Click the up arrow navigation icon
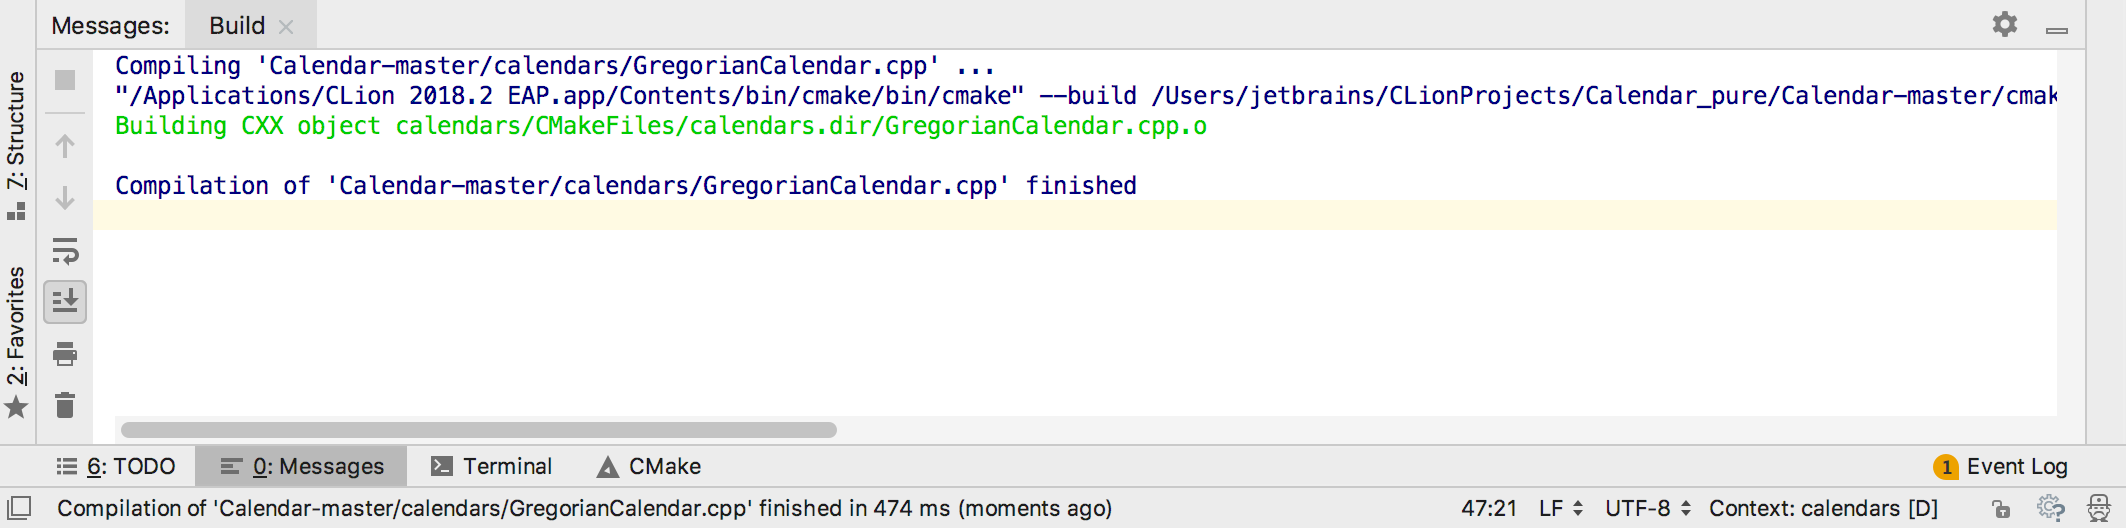Viewport: 2126px width, 528px height. tap(65, 146)
